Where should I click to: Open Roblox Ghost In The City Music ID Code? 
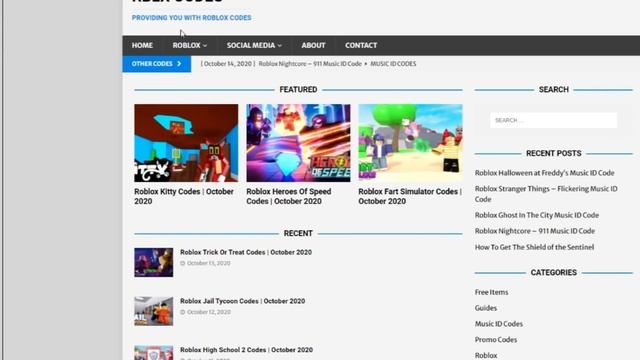point(537,215)
